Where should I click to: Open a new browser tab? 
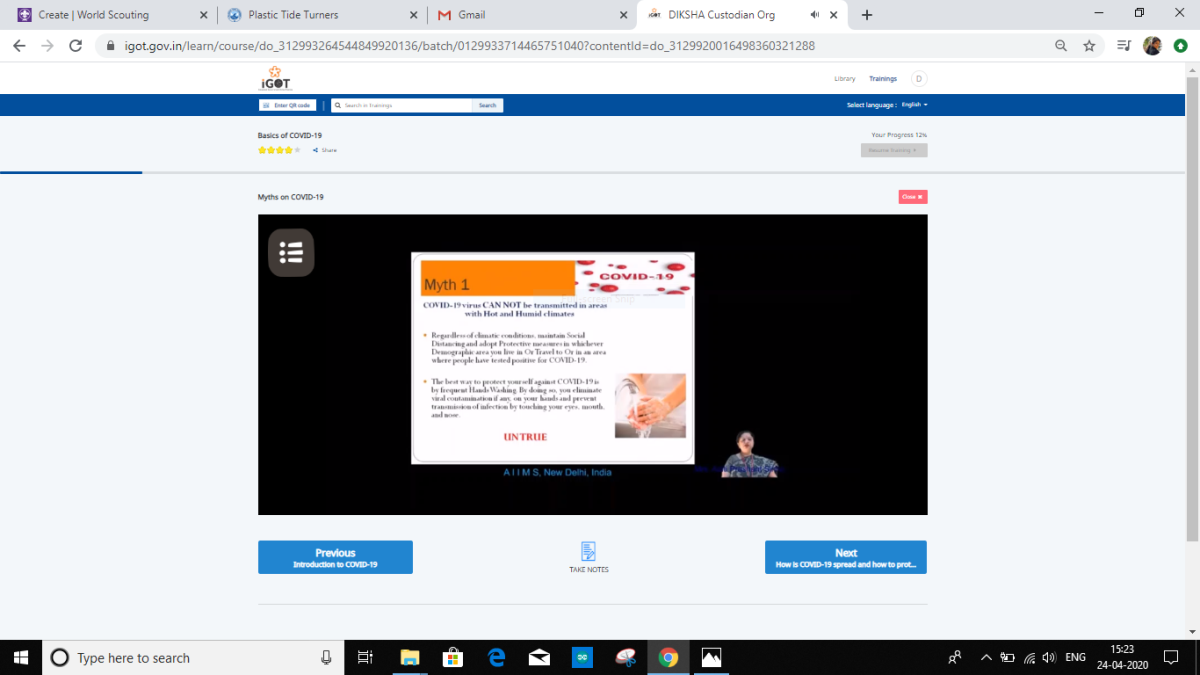(867, 15)
